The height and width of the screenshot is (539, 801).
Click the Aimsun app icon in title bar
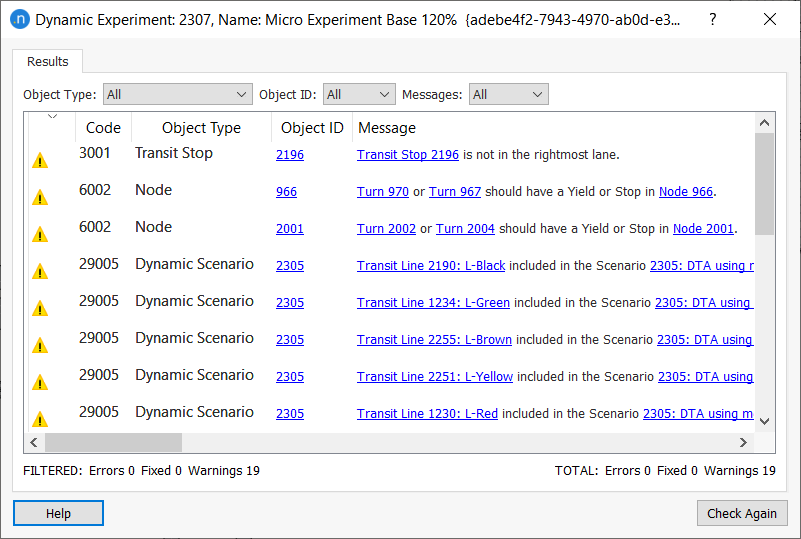20,19
